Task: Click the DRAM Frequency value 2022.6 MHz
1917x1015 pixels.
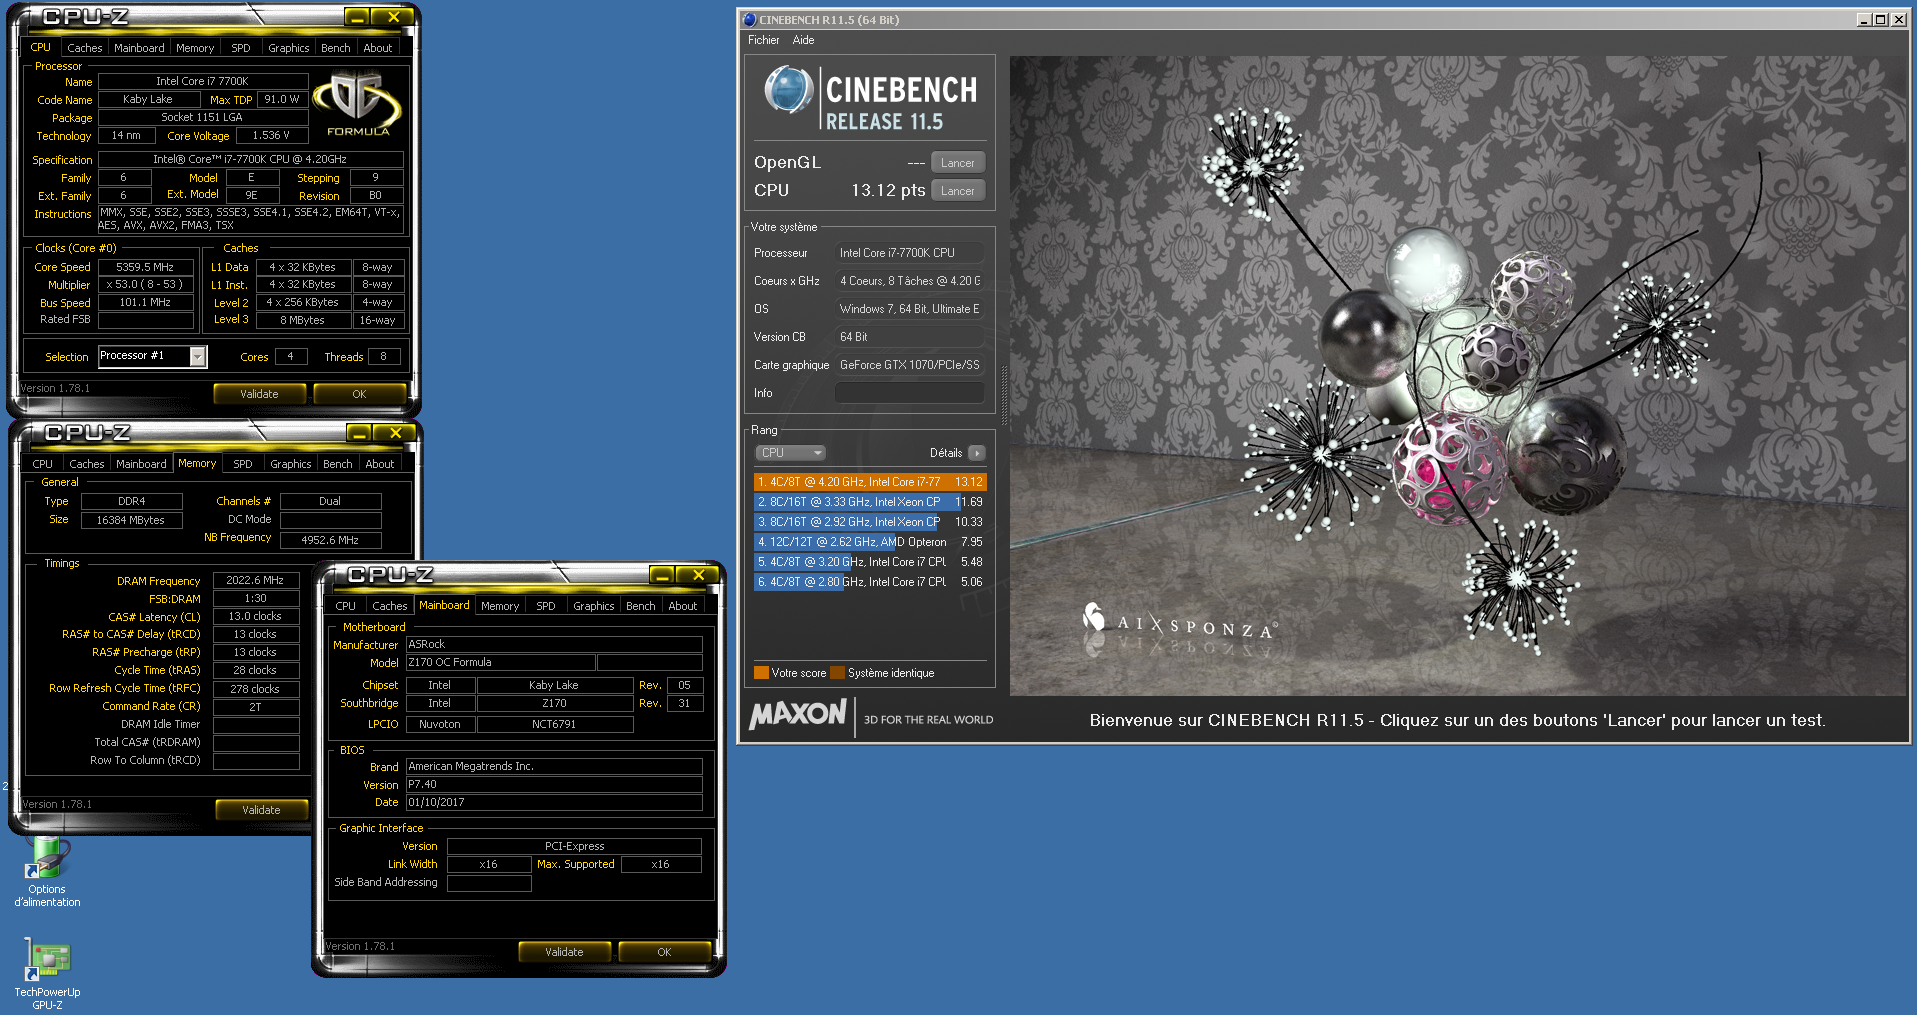Action: click(256, 580)
